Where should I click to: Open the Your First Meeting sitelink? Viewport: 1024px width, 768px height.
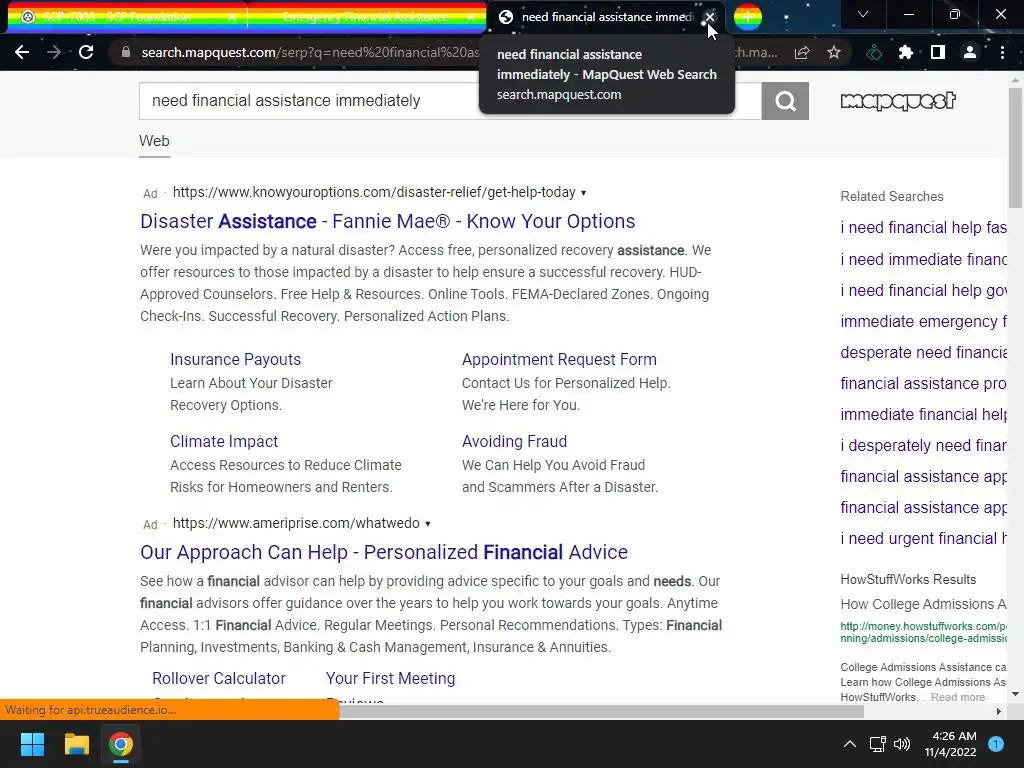click(x=391, y=679)
